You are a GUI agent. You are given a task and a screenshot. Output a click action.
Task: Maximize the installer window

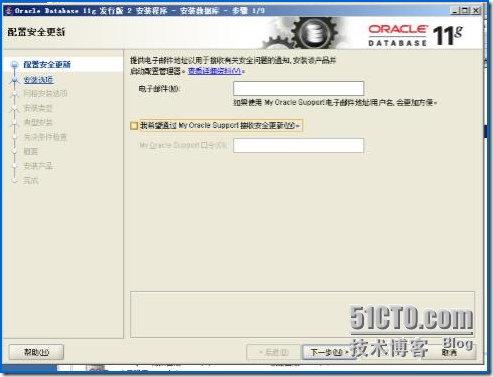pyautogui.click(x=465, y=11)
